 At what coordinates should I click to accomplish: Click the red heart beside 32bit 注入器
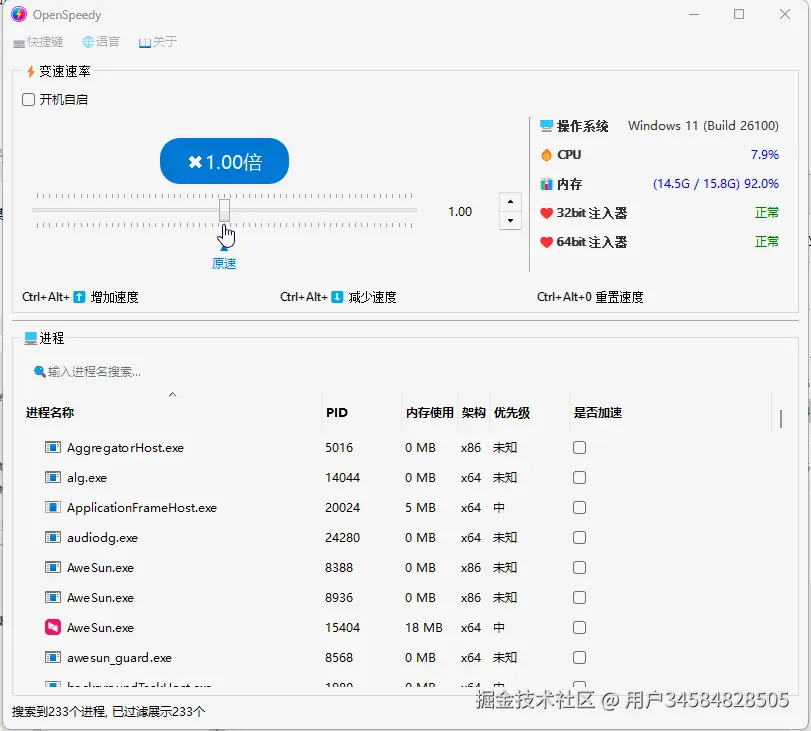pos(546,213)
